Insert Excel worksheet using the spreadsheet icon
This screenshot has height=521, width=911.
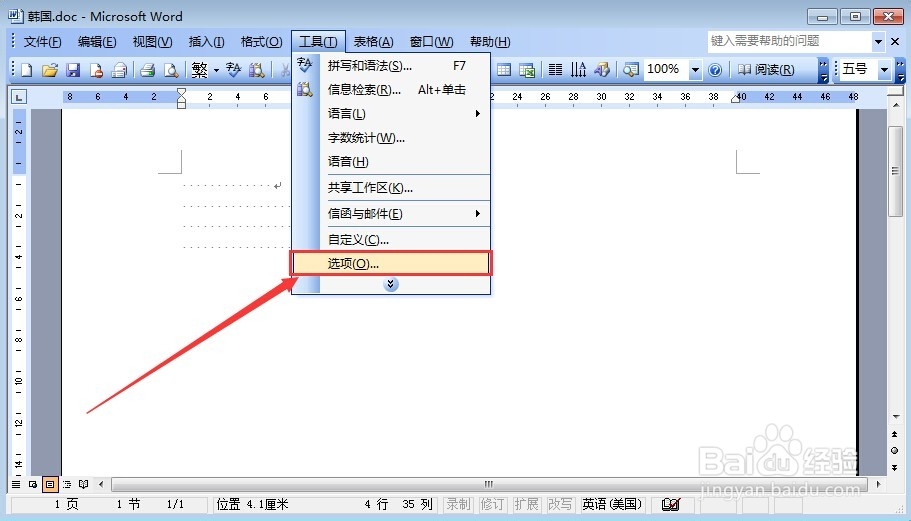(x=527, y=70)
